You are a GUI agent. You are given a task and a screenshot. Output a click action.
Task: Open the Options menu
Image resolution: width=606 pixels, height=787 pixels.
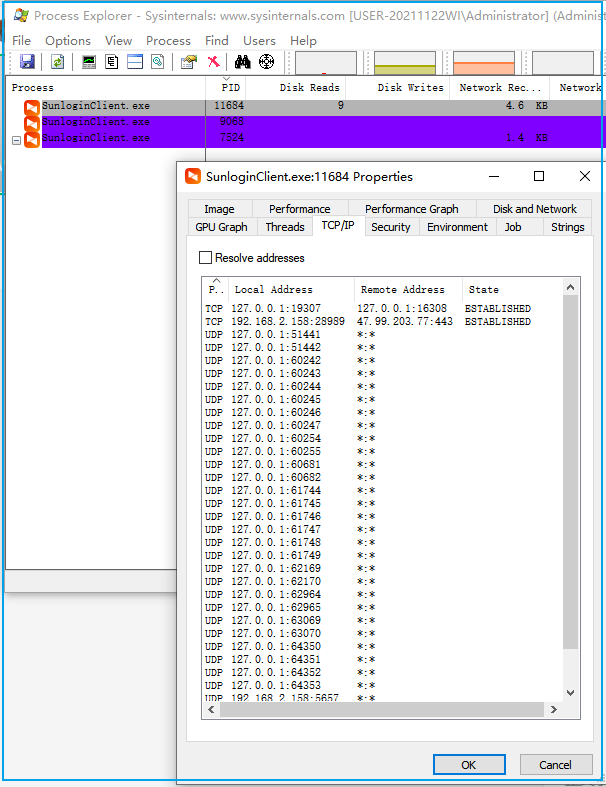(68, 40)
